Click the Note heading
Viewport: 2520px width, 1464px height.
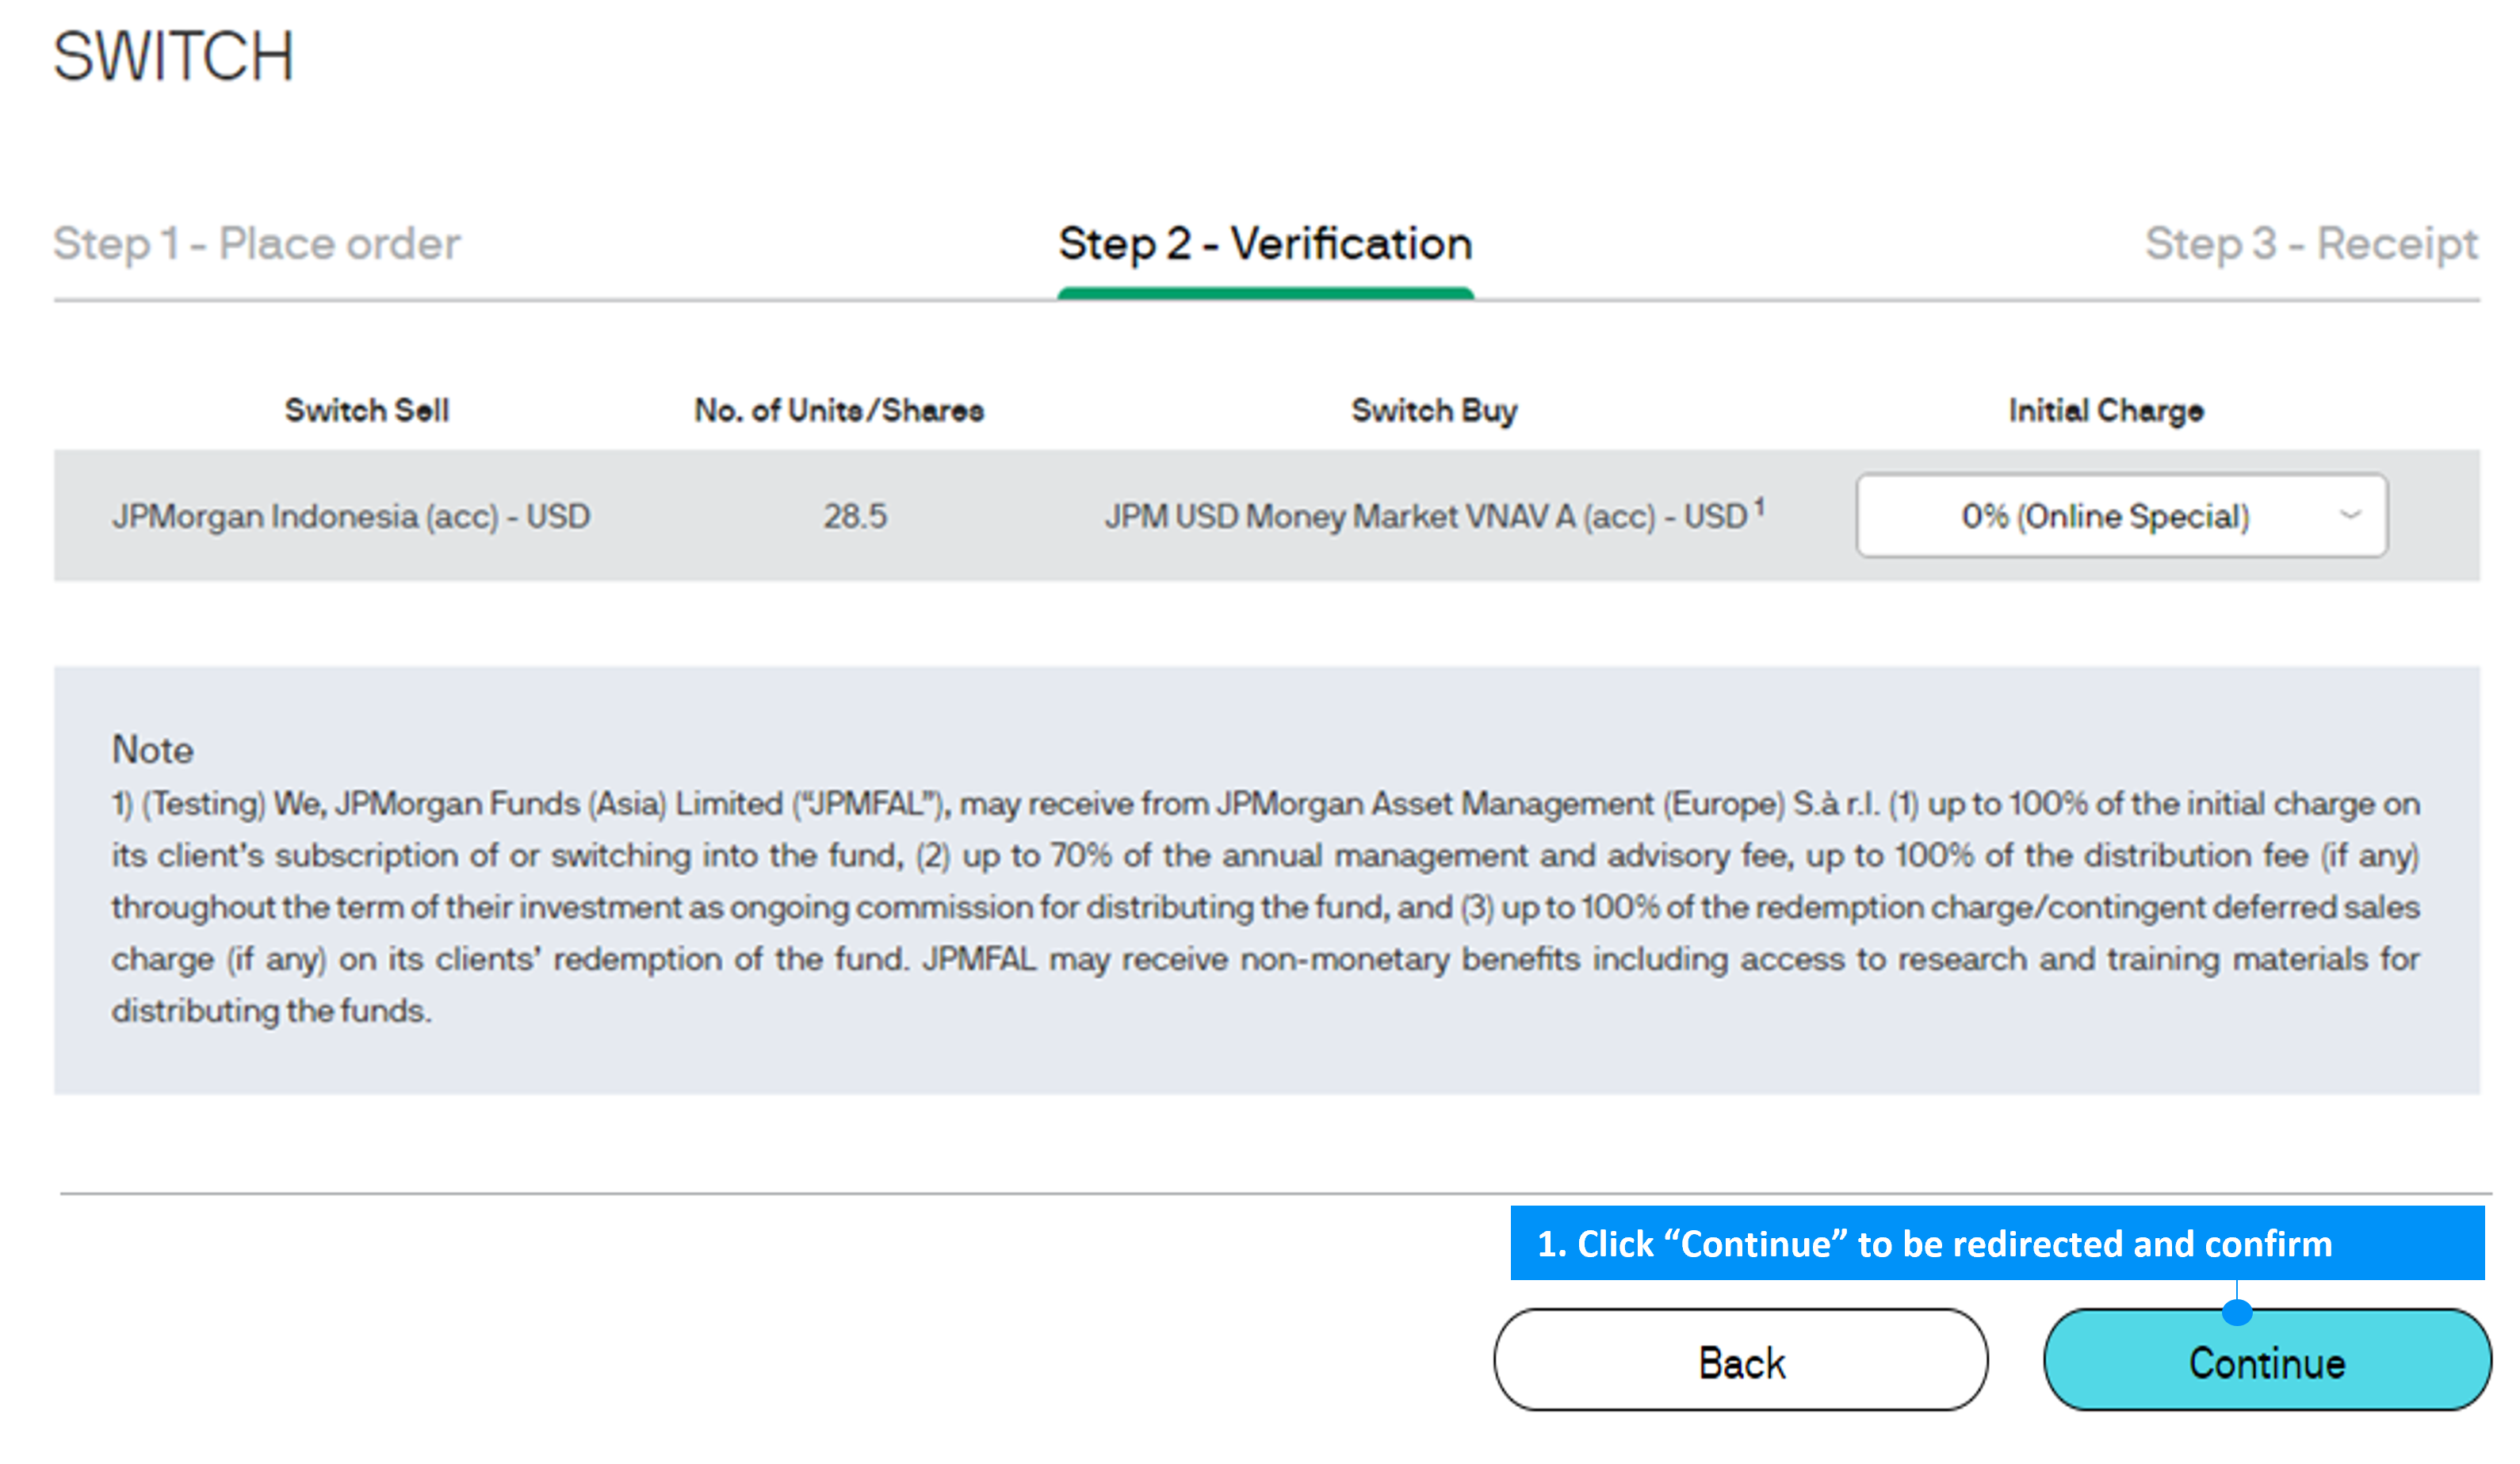(x=152, y=749)
